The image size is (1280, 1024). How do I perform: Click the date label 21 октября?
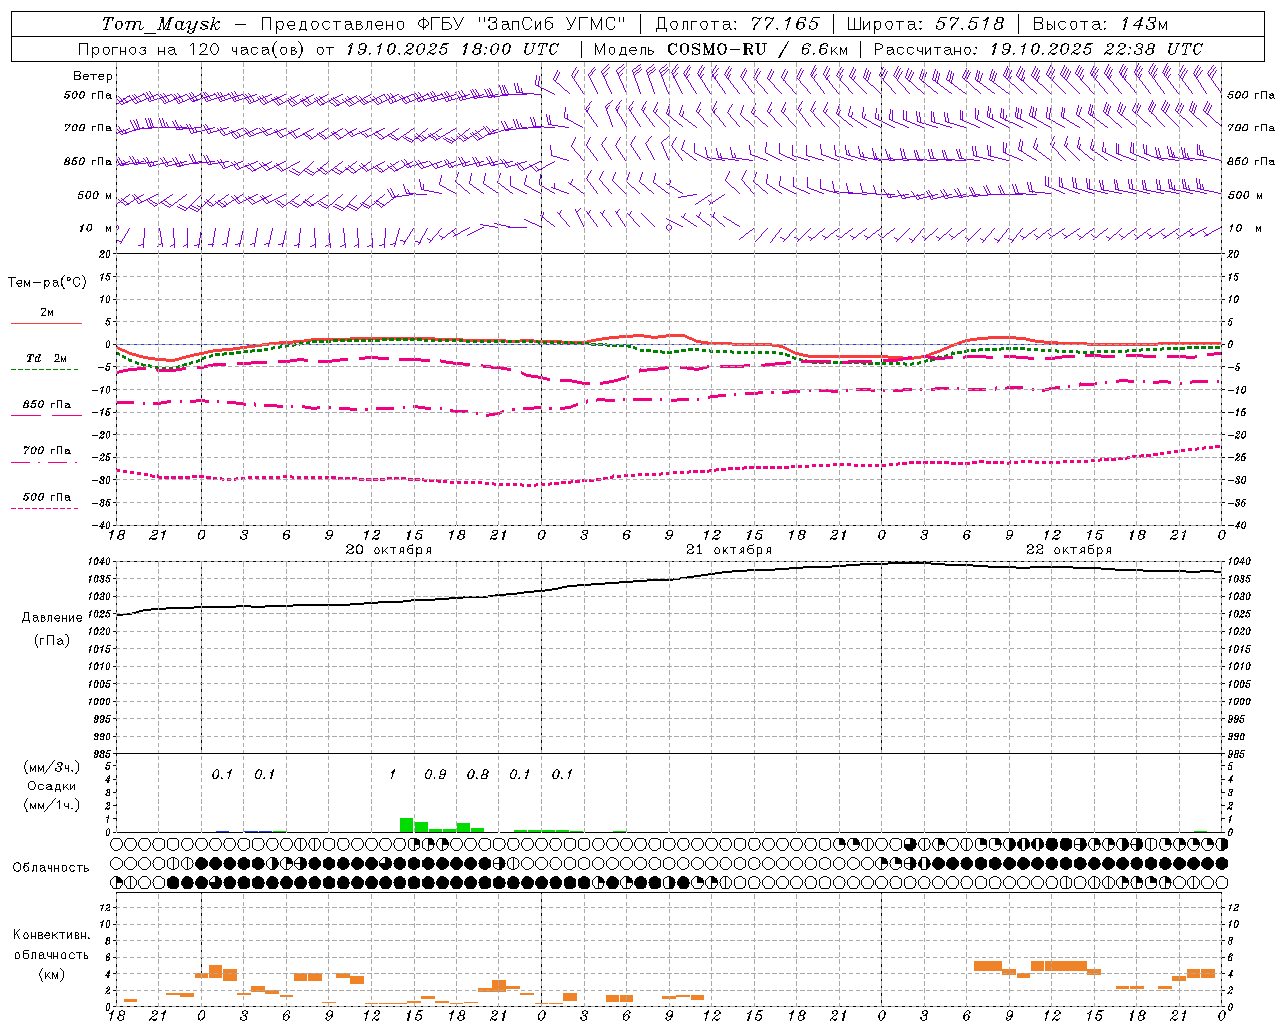coord(728,550)
